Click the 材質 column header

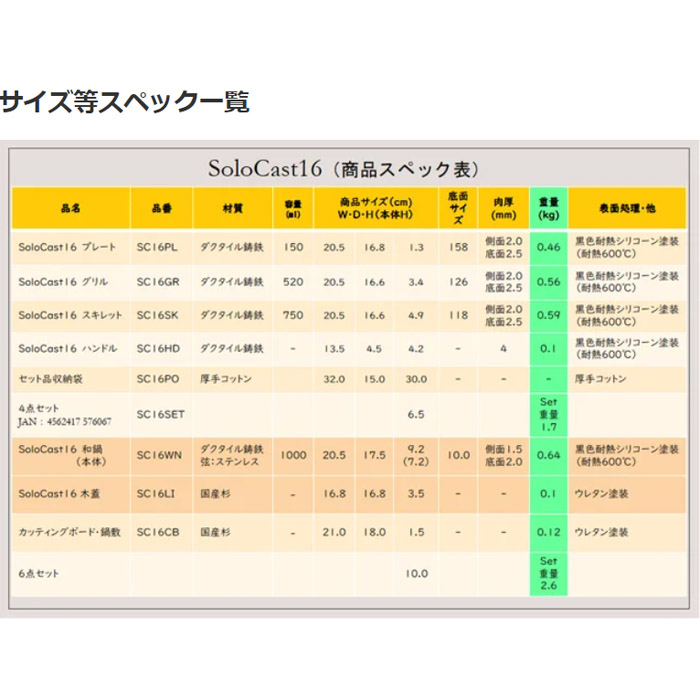click(x=233, y=208)
